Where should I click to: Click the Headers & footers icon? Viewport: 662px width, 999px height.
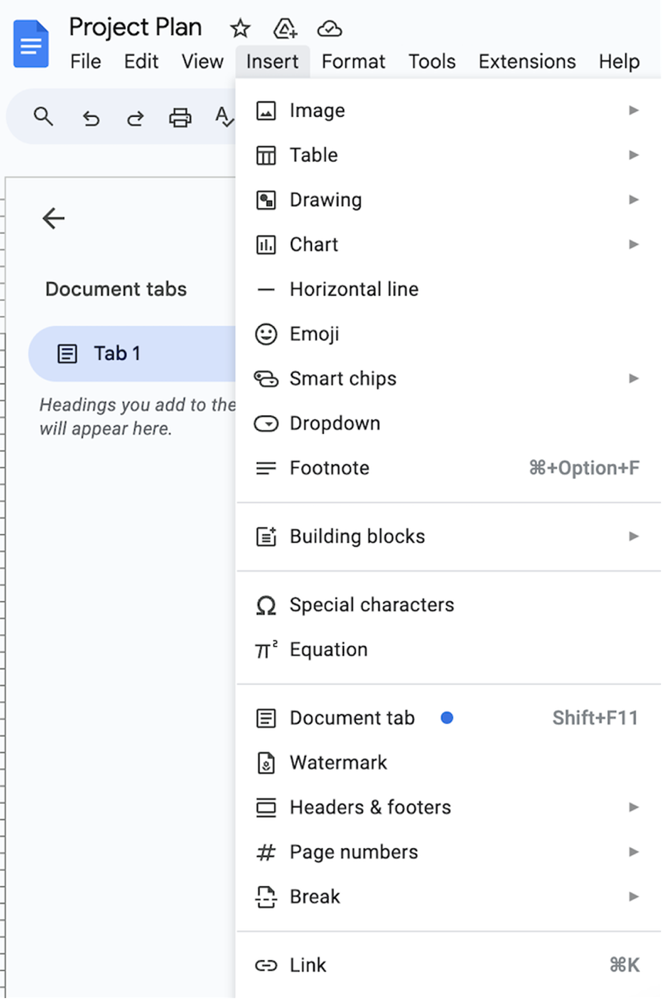(x=266, y=807)
